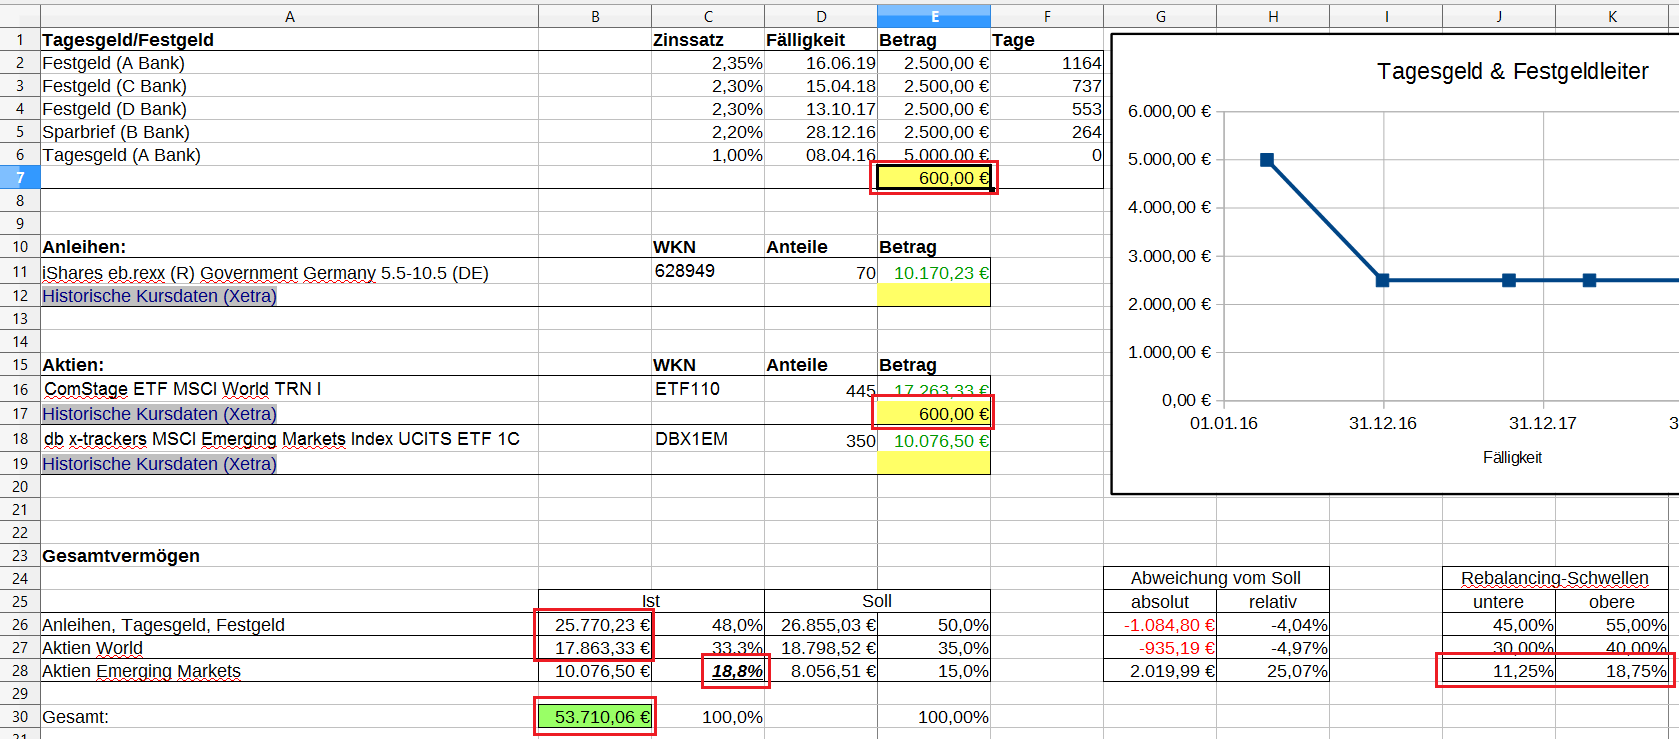This screenshot has width=1679, height=739.
Task: Select row 7 header
Action: coord(20,178)
